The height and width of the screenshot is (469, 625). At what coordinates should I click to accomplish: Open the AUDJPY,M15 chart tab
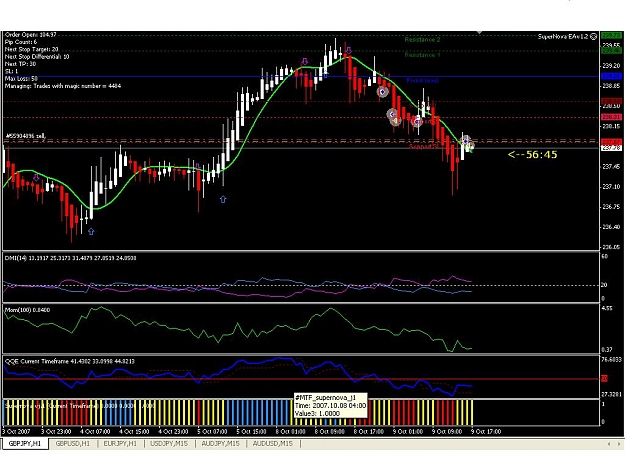[x=220, y=443]
